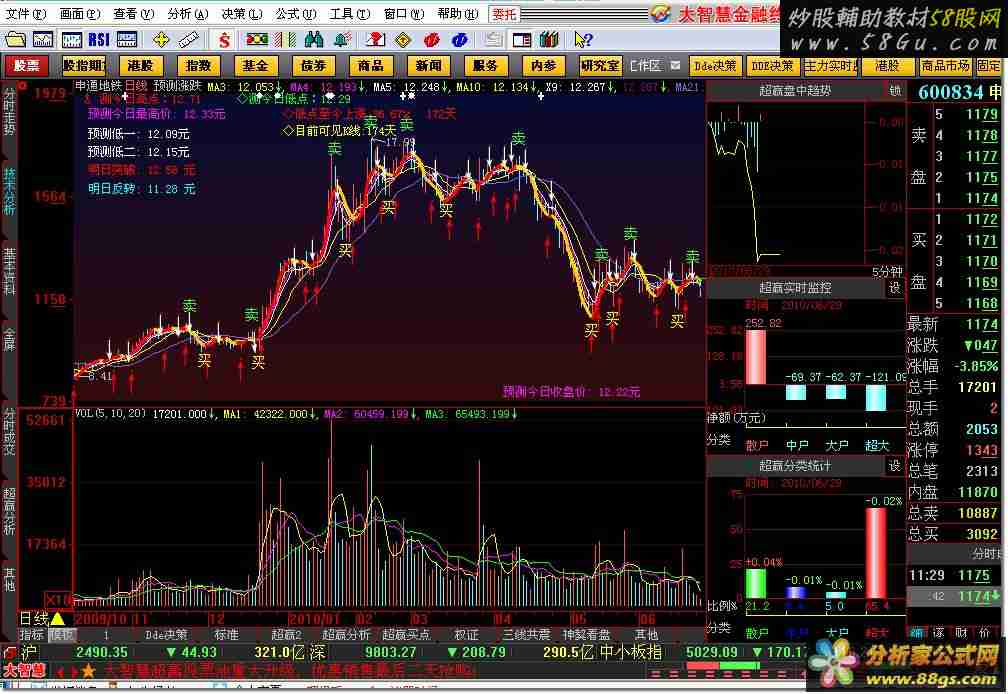
Task: Open the 窗口(W) menu
Action: 404,13
